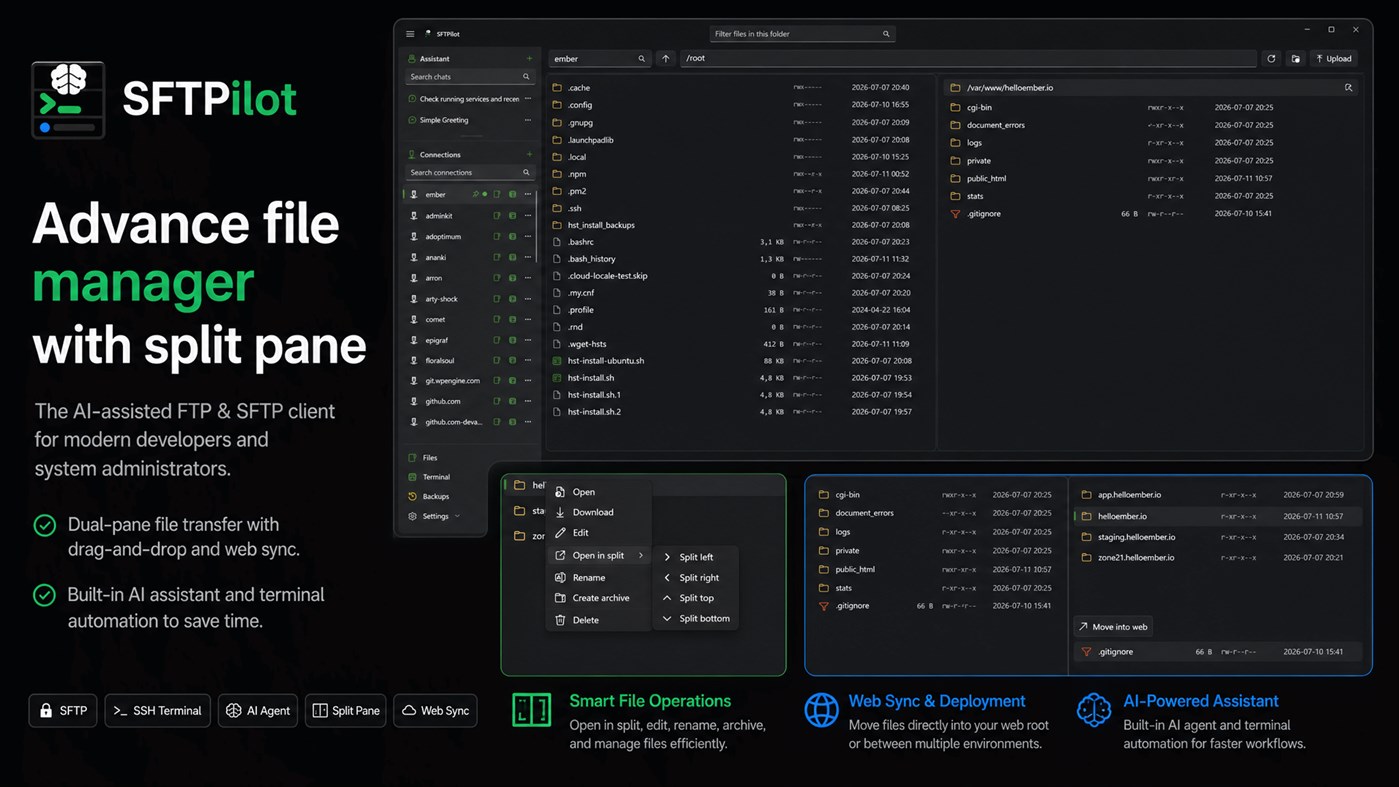Add a new connection with the plus icon
The image size is (1399, 787).
tap(529, 155)
